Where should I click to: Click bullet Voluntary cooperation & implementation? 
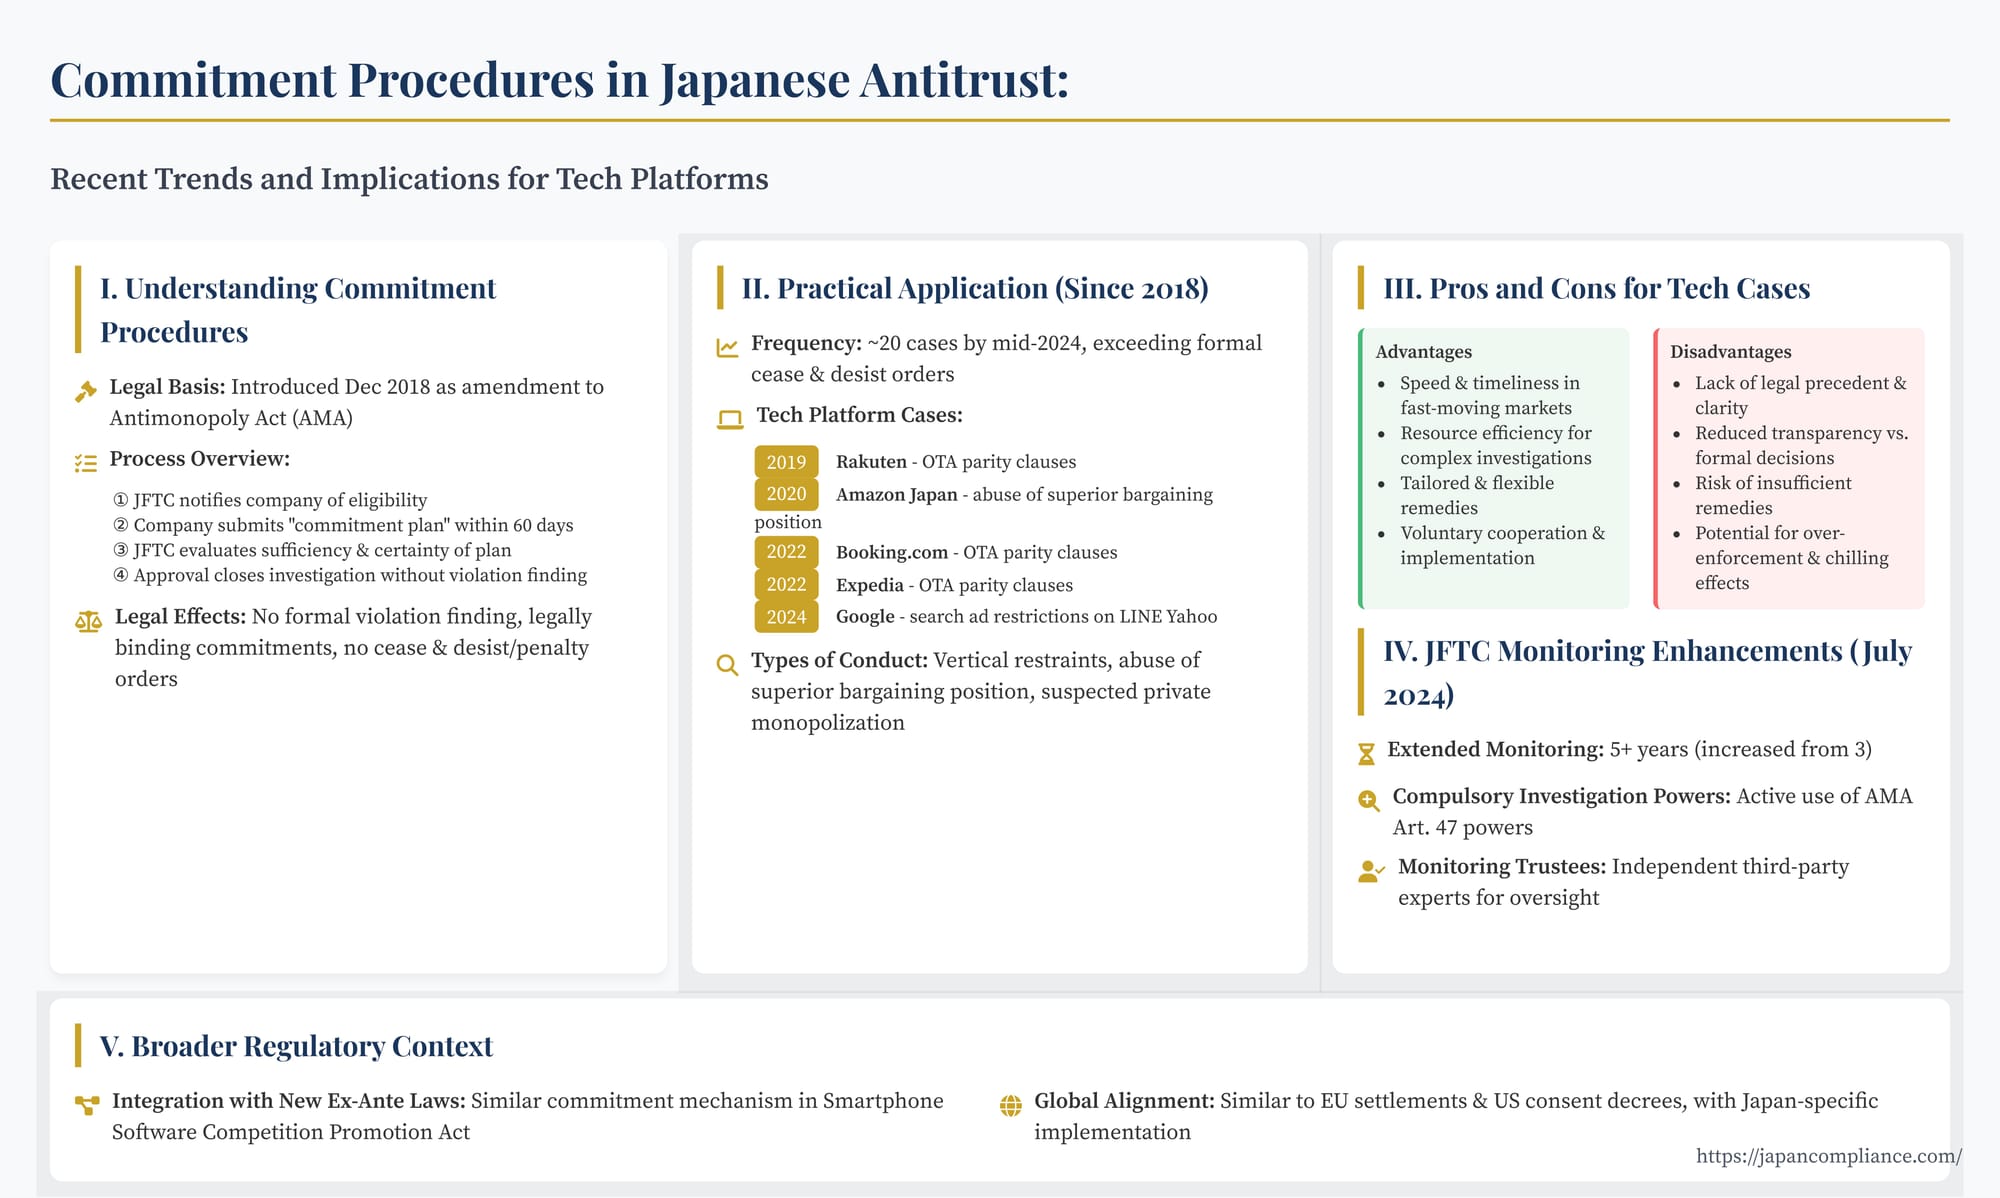tap(1503, 545)
